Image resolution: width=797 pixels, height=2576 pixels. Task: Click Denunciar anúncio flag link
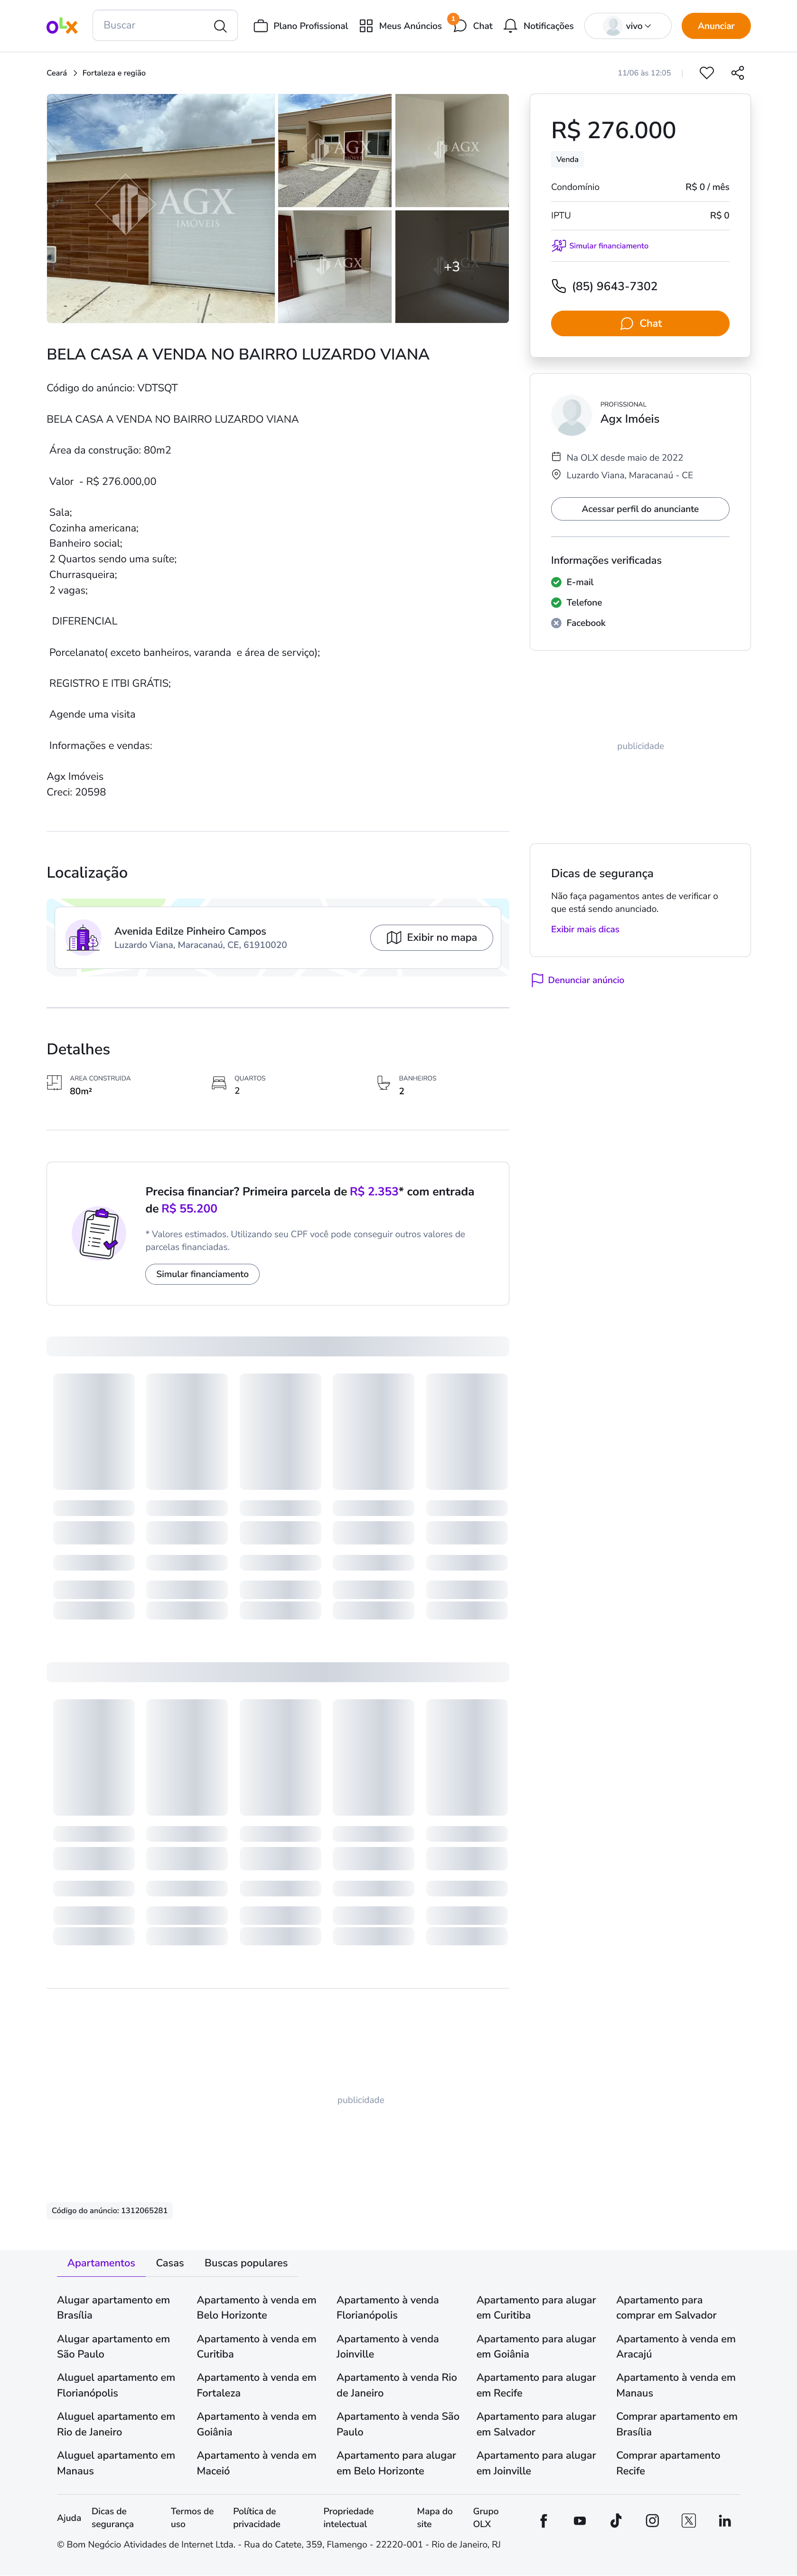pyautogui.click(x=577, y=980)
